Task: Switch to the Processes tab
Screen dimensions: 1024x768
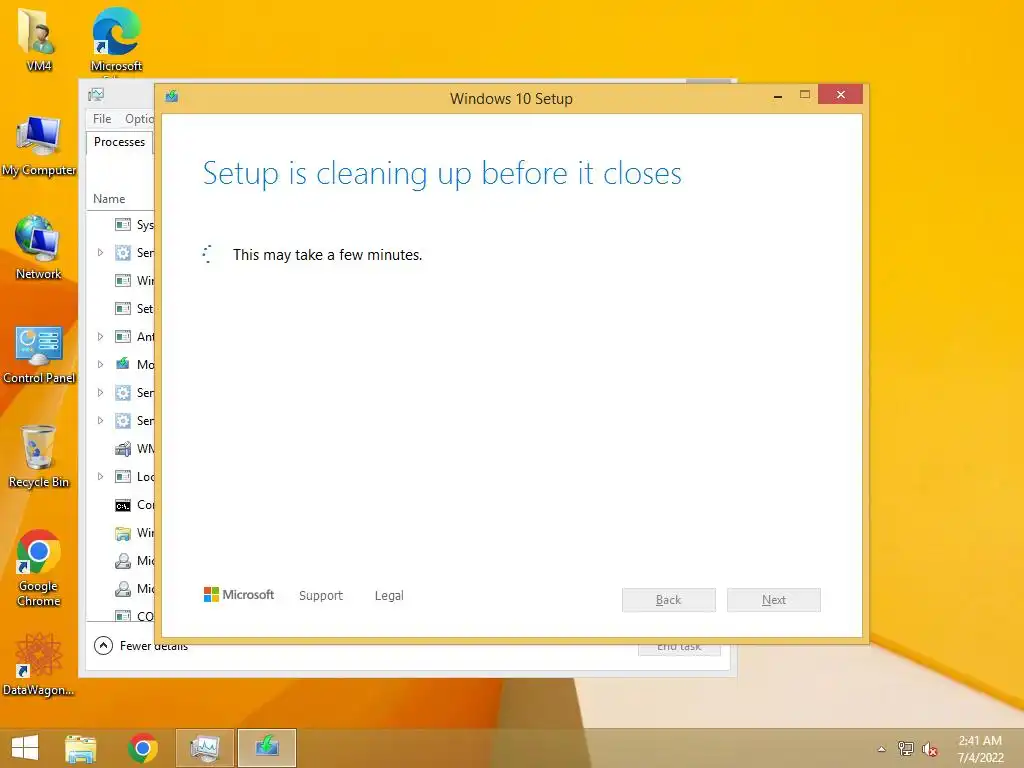Action: pyautogui.click(x=120, y=142)
